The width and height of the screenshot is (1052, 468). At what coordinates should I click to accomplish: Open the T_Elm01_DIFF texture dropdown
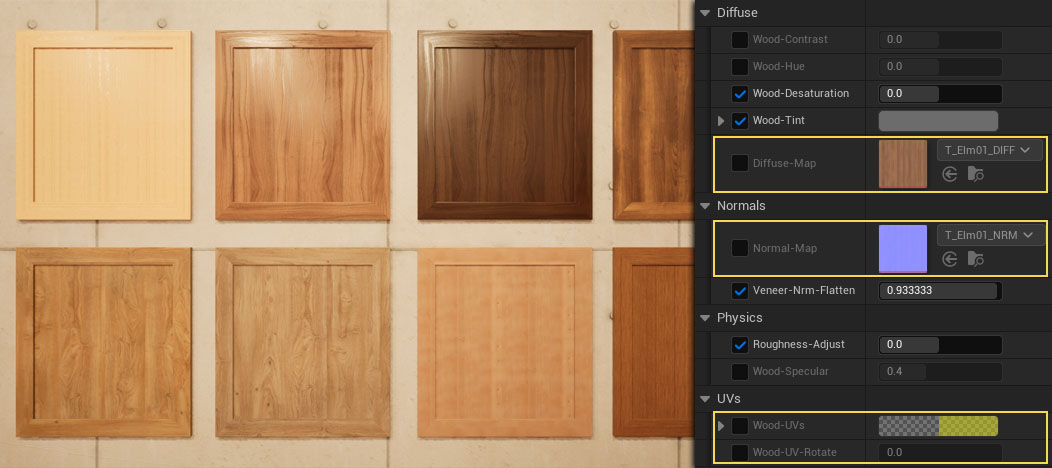989,150
